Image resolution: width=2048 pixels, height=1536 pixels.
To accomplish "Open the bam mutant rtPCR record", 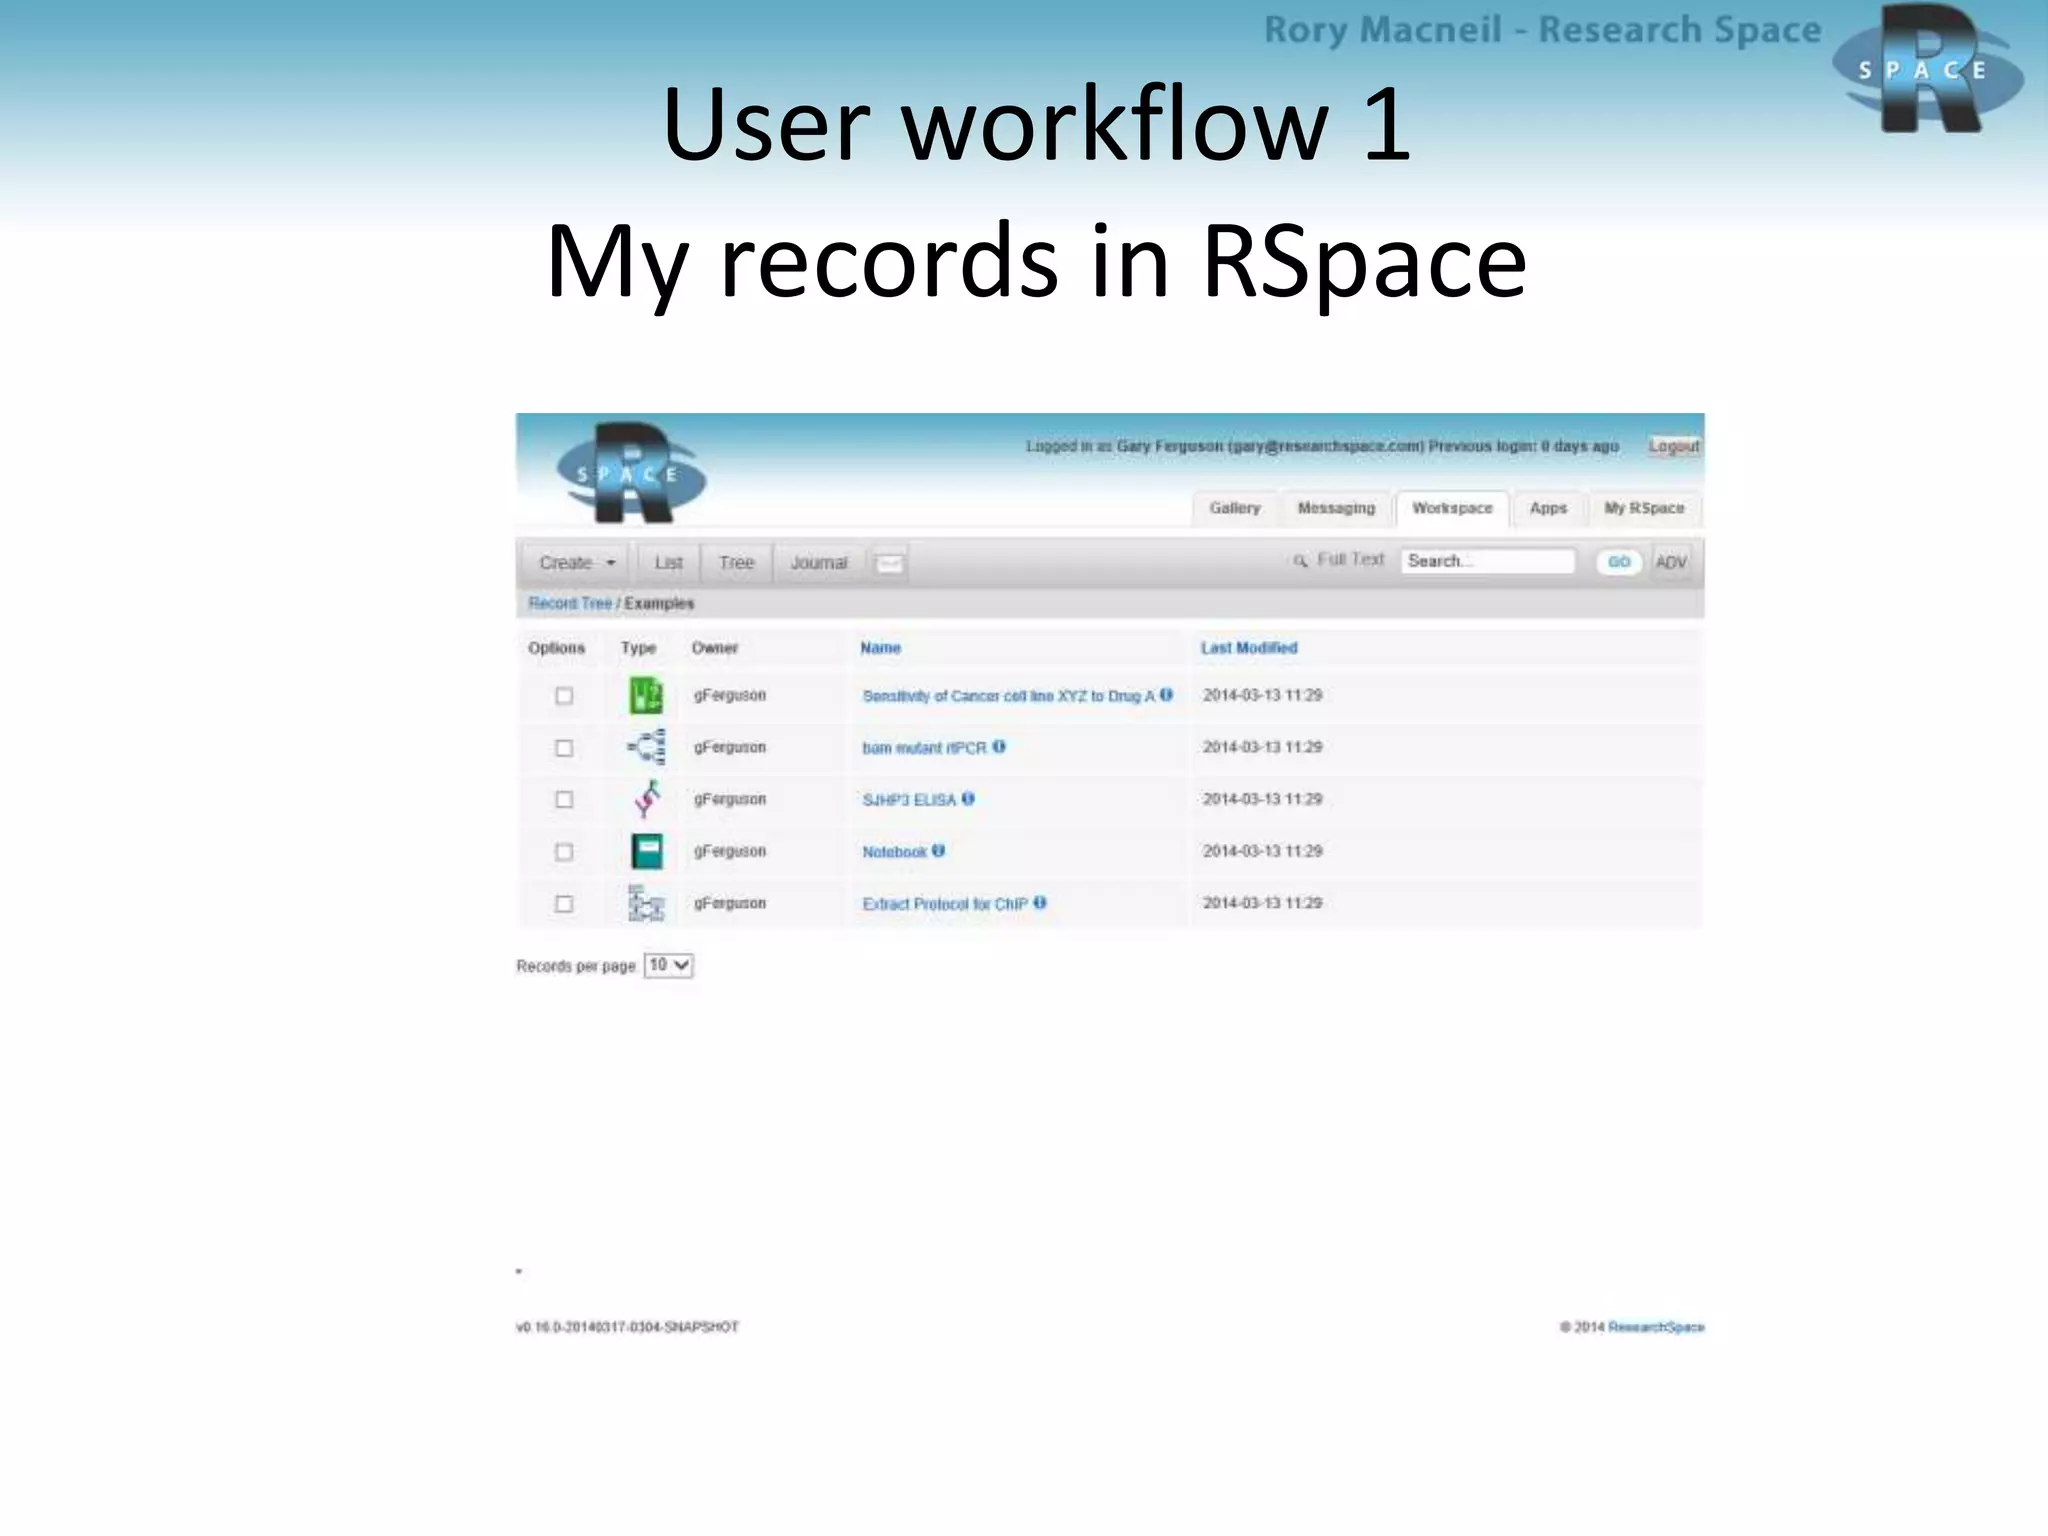I will (x=924, y=748).
